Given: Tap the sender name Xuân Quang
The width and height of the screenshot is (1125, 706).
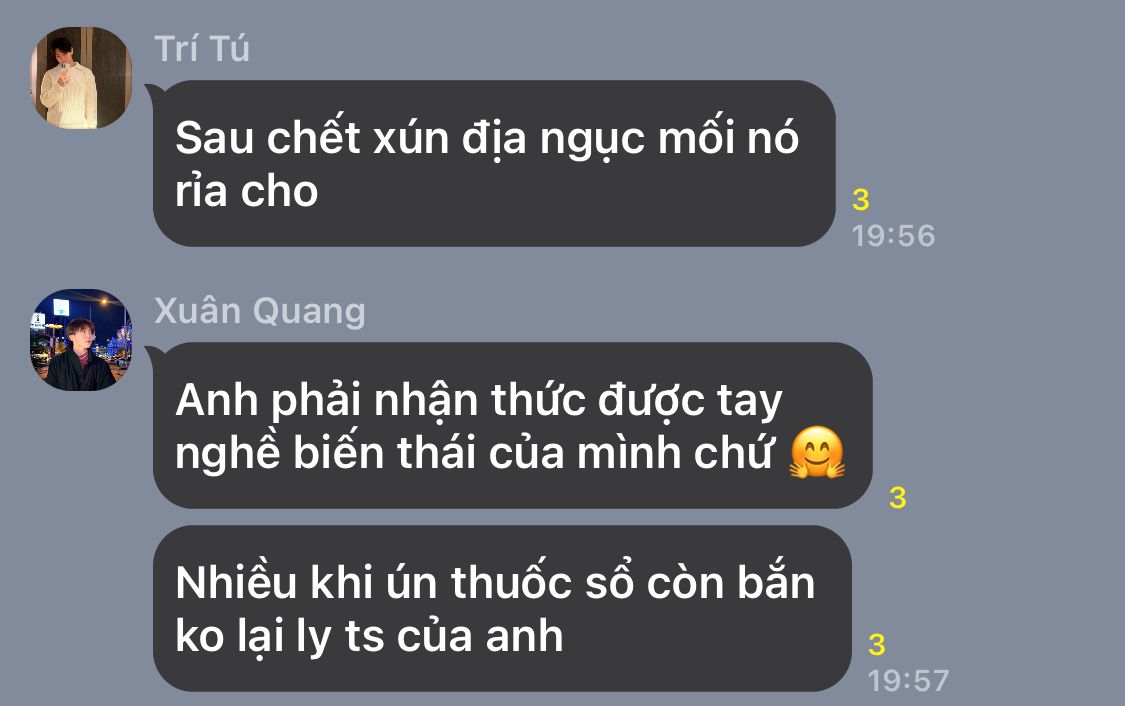Looking at the screenshot, I should pos(260,311).
